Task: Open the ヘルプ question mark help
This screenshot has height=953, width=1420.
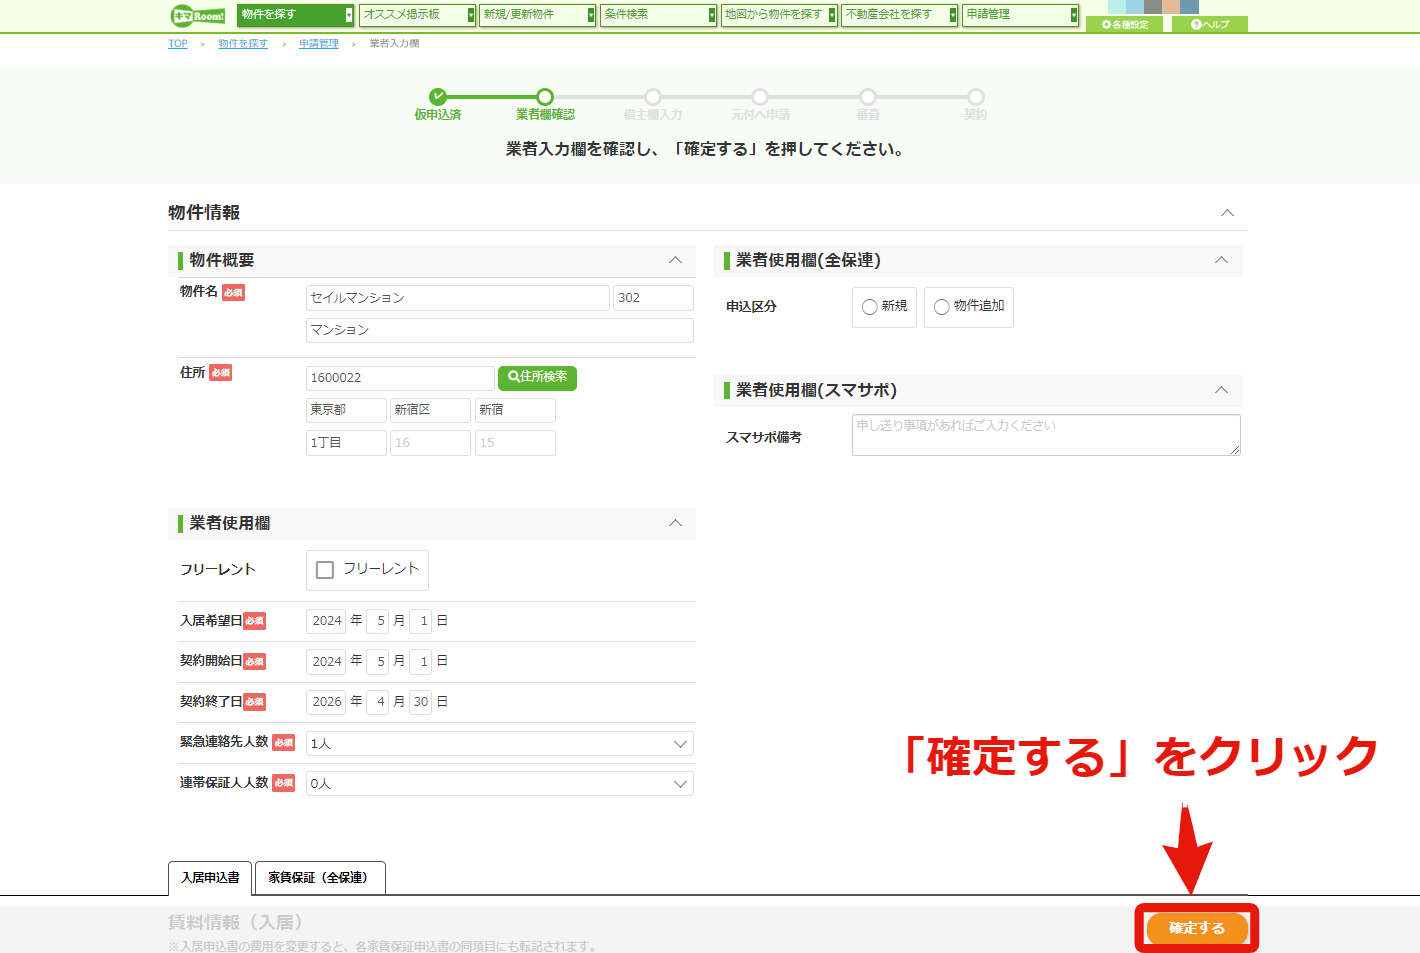Action: coord(1210,25)
